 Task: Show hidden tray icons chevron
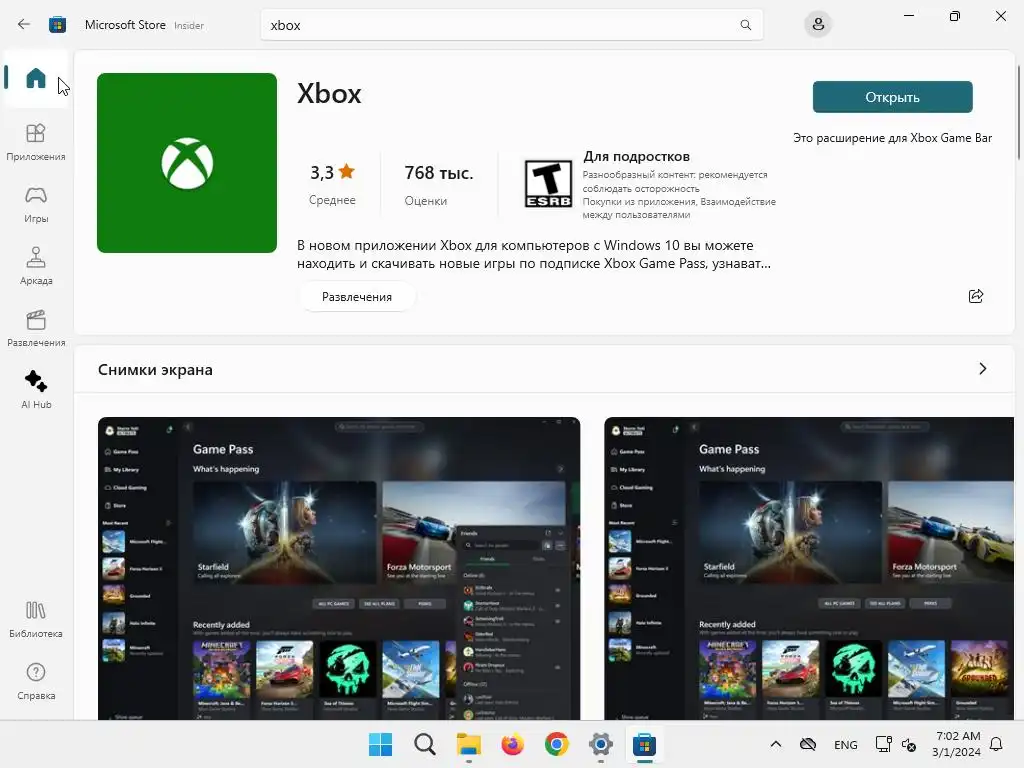(x=776, y=744)
